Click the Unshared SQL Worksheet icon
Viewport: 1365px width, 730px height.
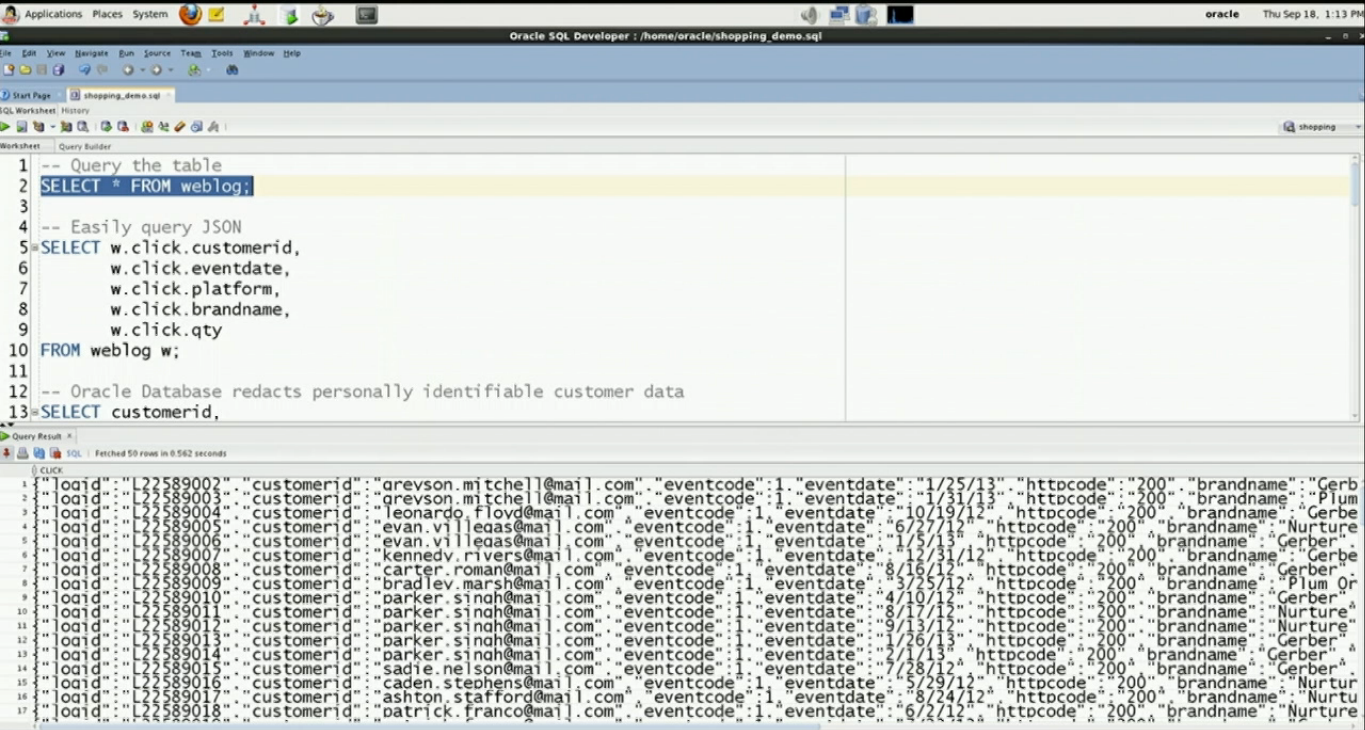tap(147, 126)
